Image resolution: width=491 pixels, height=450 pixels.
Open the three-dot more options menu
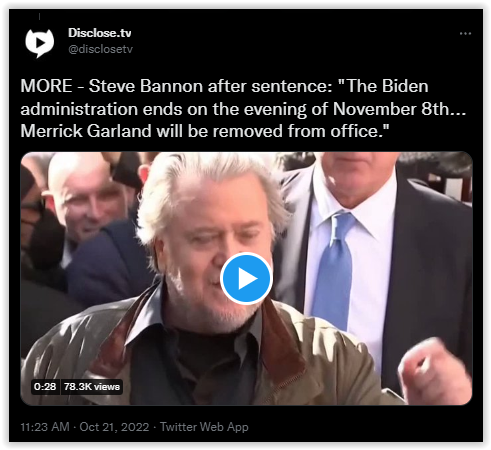465,34
